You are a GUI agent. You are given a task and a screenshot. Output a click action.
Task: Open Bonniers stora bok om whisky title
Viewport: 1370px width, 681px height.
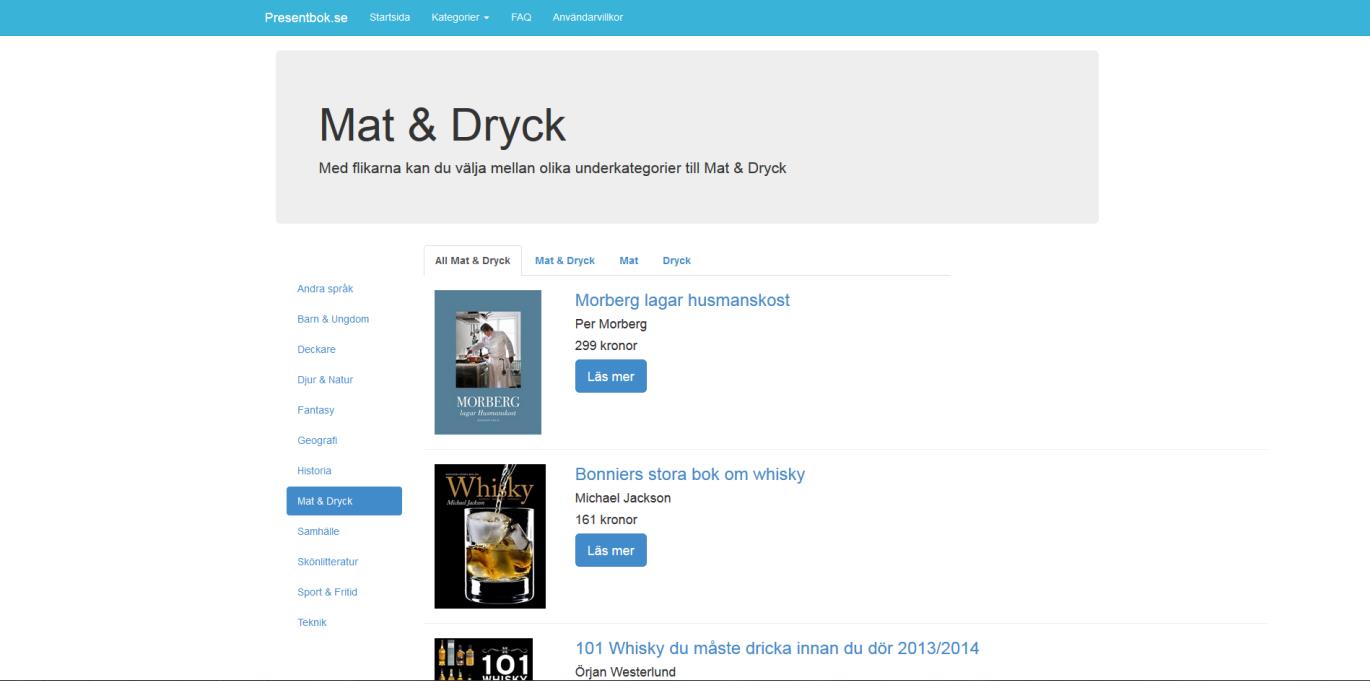click(x=690, y=474)
